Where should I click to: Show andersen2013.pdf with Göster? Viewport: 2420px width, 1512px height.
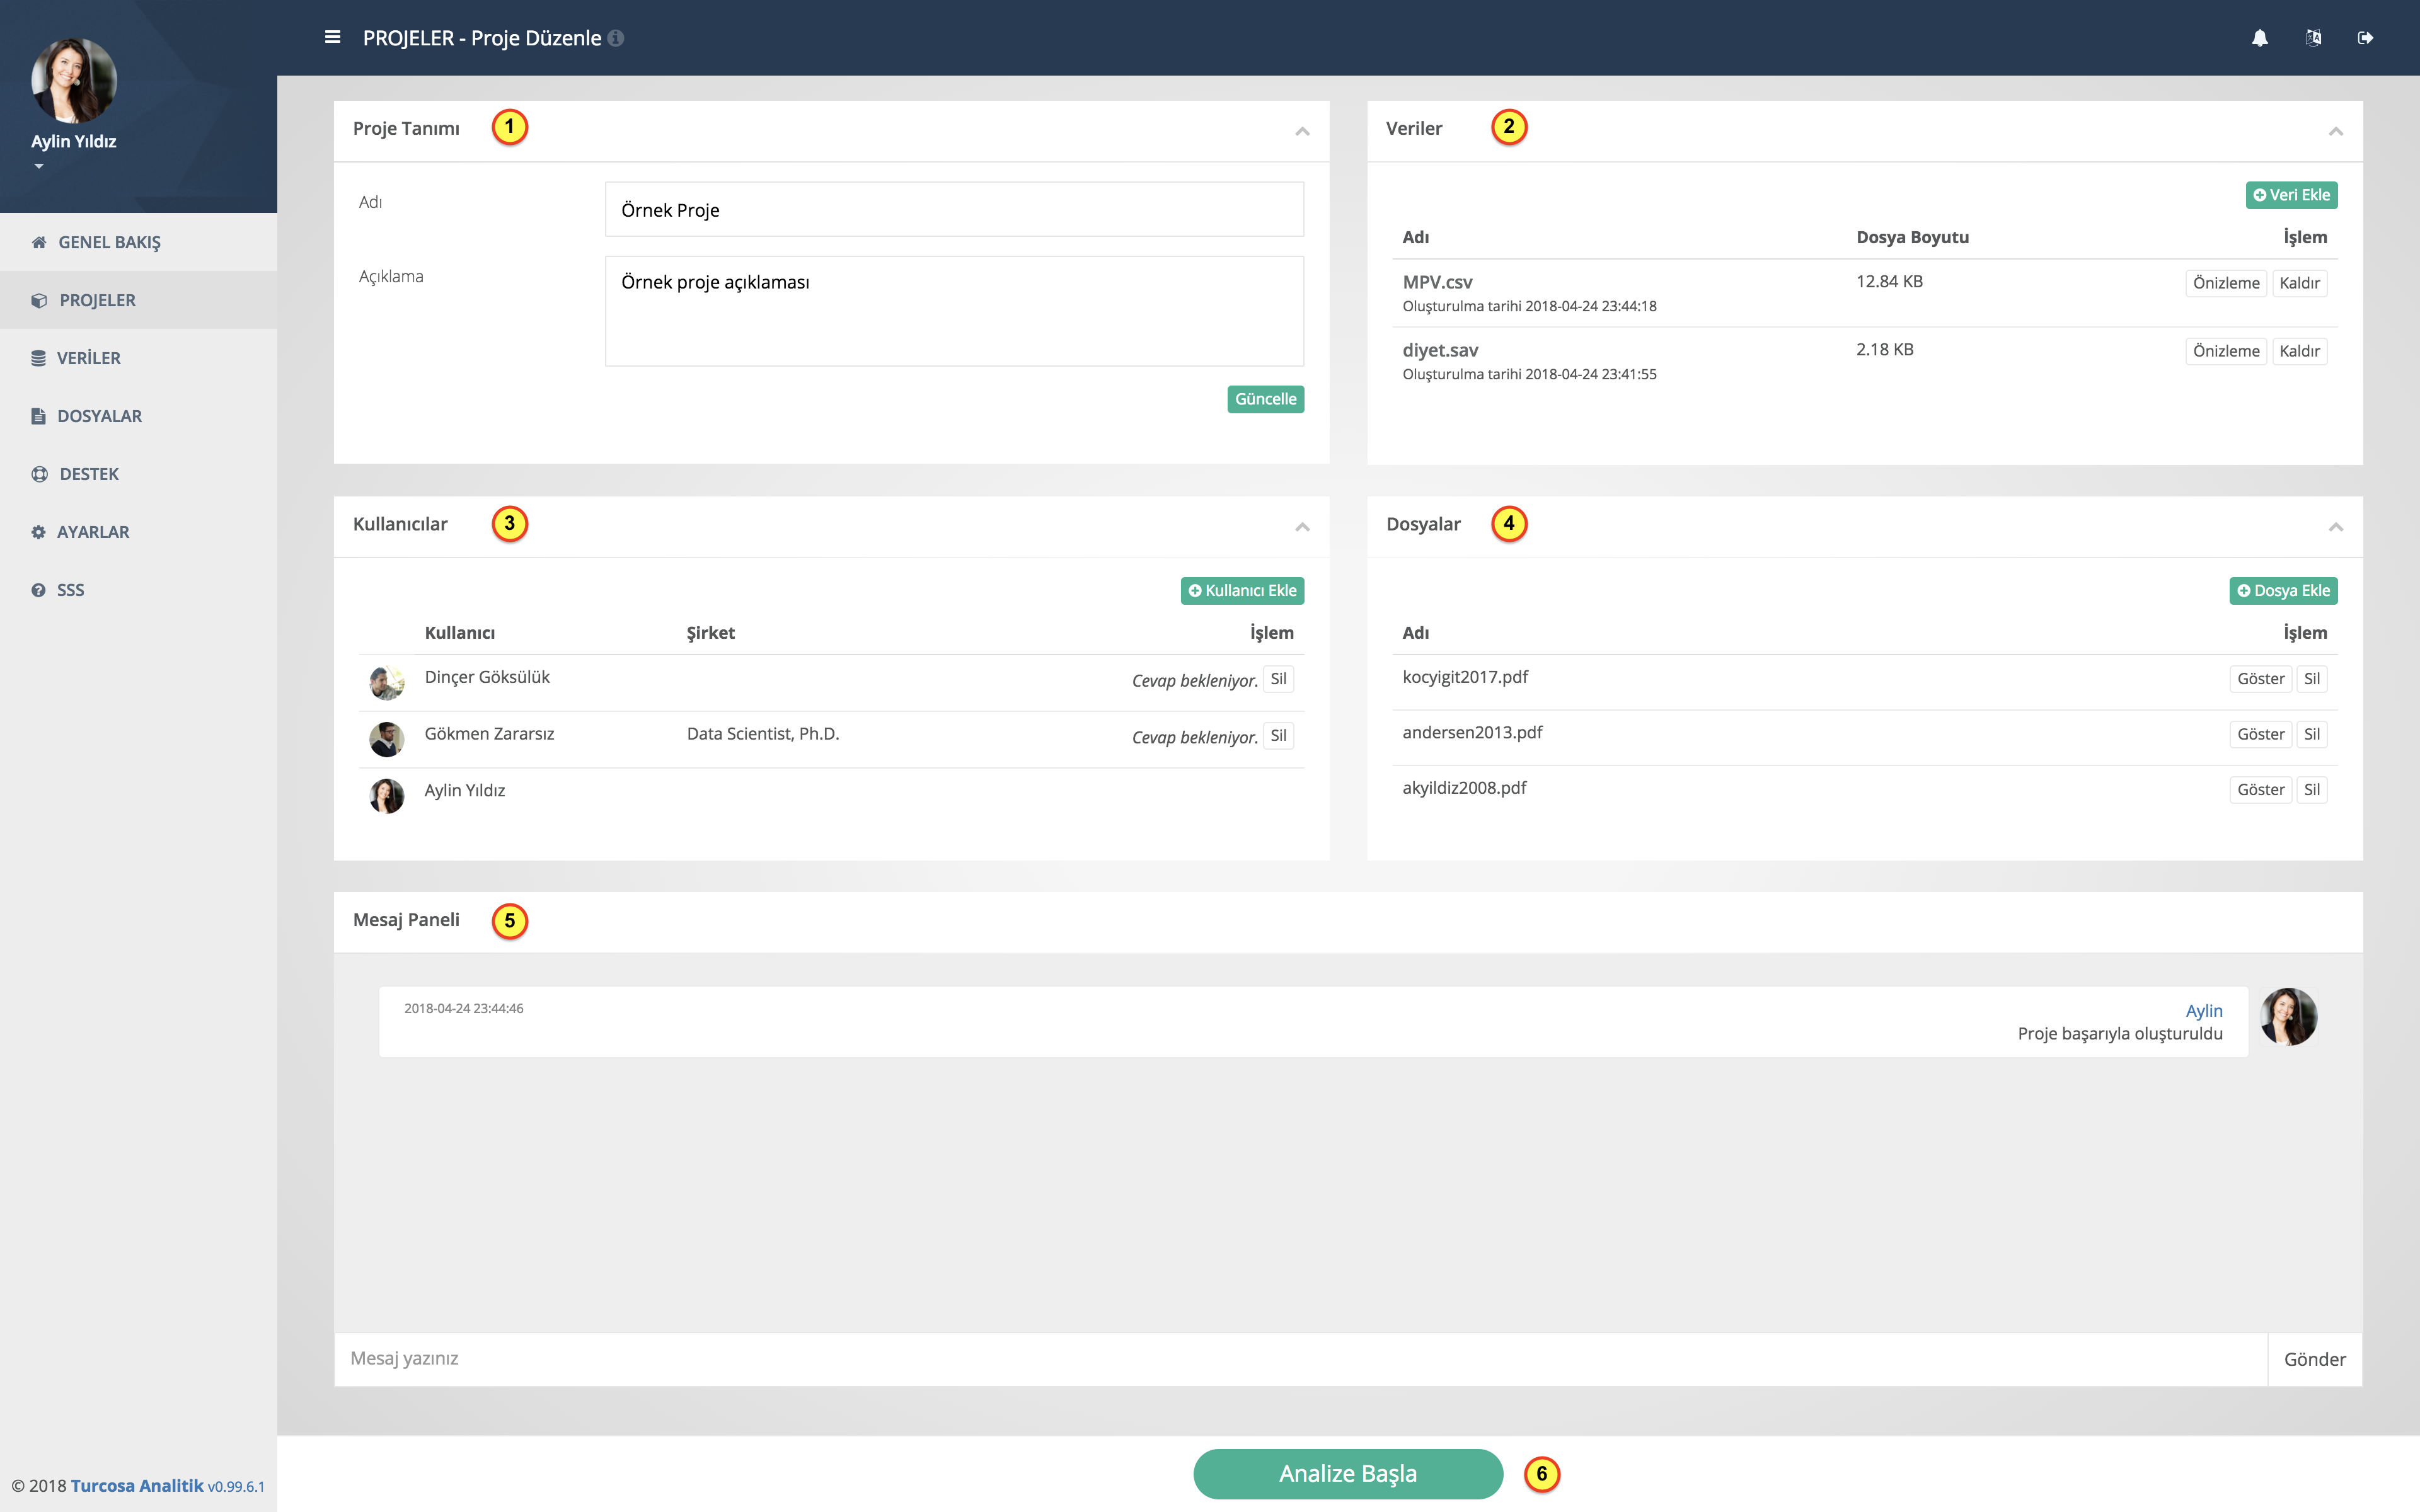click(2260, 734)
